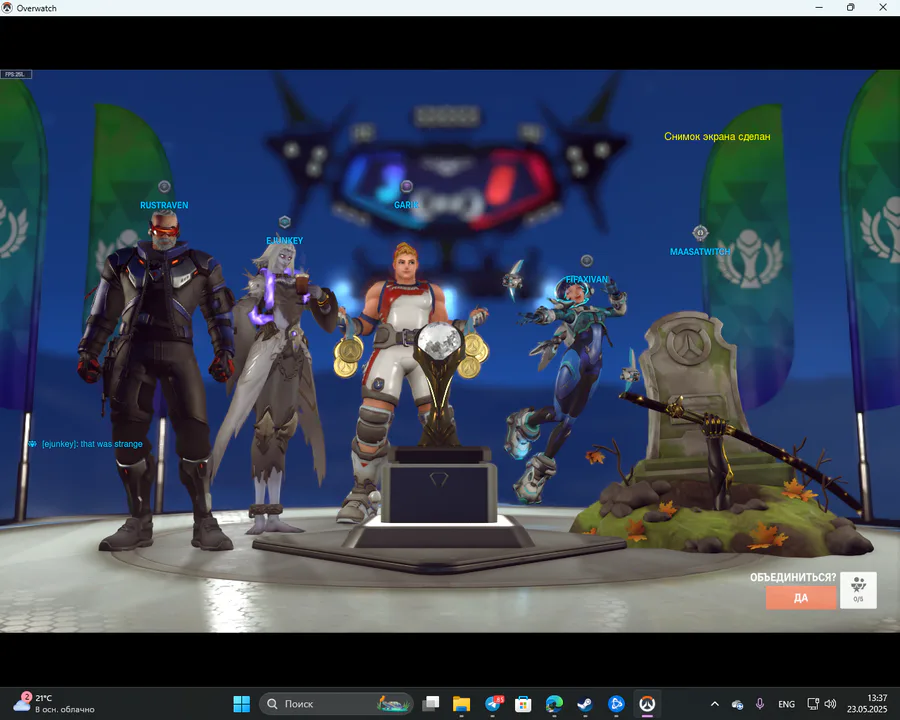
Task: Switch the ENG input language
Action: click(x=786, y=704)
